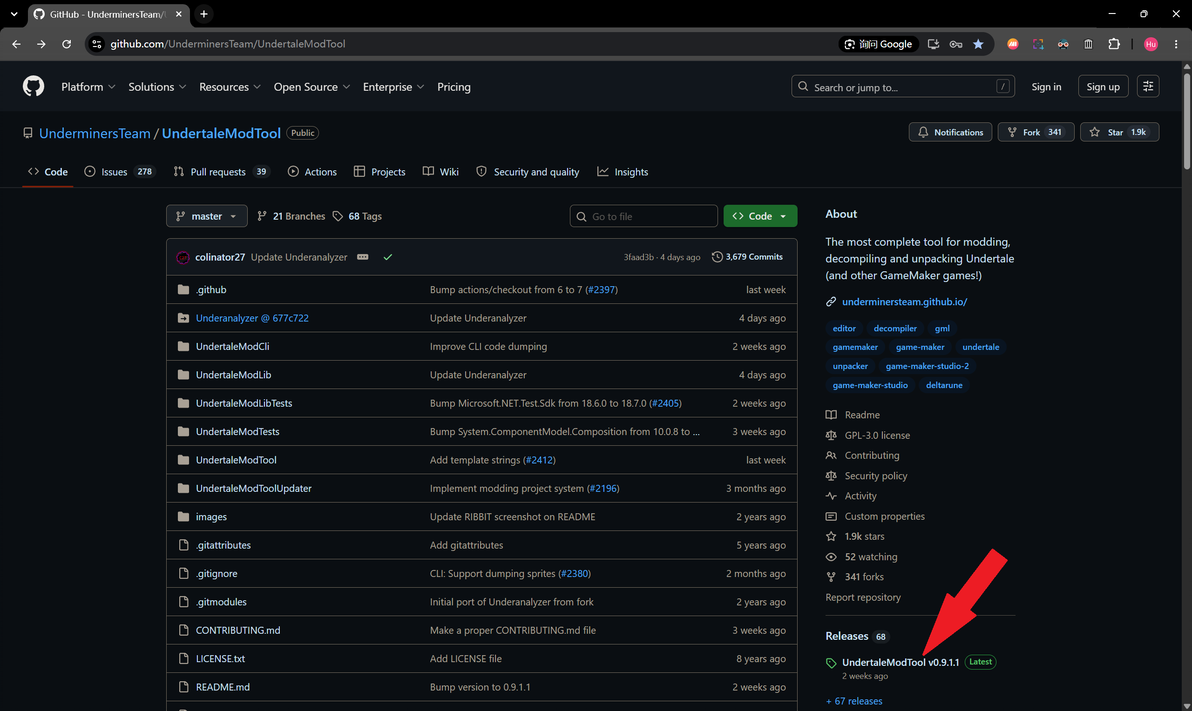Expand the Platform navigation menu
1192x711 pixels.
tap(88, 87)
